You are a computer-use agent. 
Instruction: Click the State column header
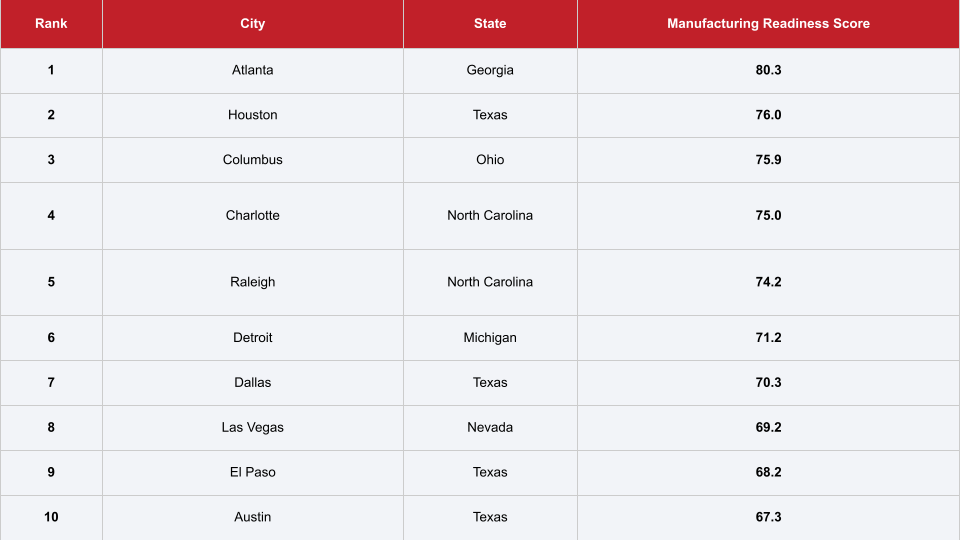490,24
